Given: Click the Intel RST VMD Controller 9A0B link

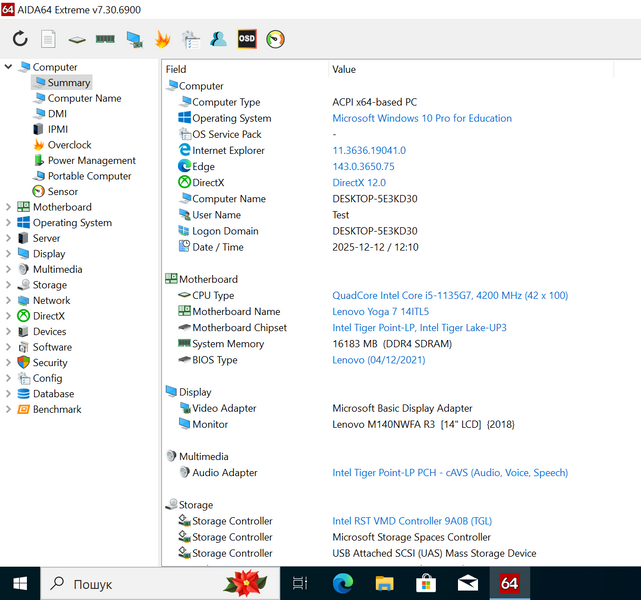Looking at the screenshot, I should [x=412, y=521].
